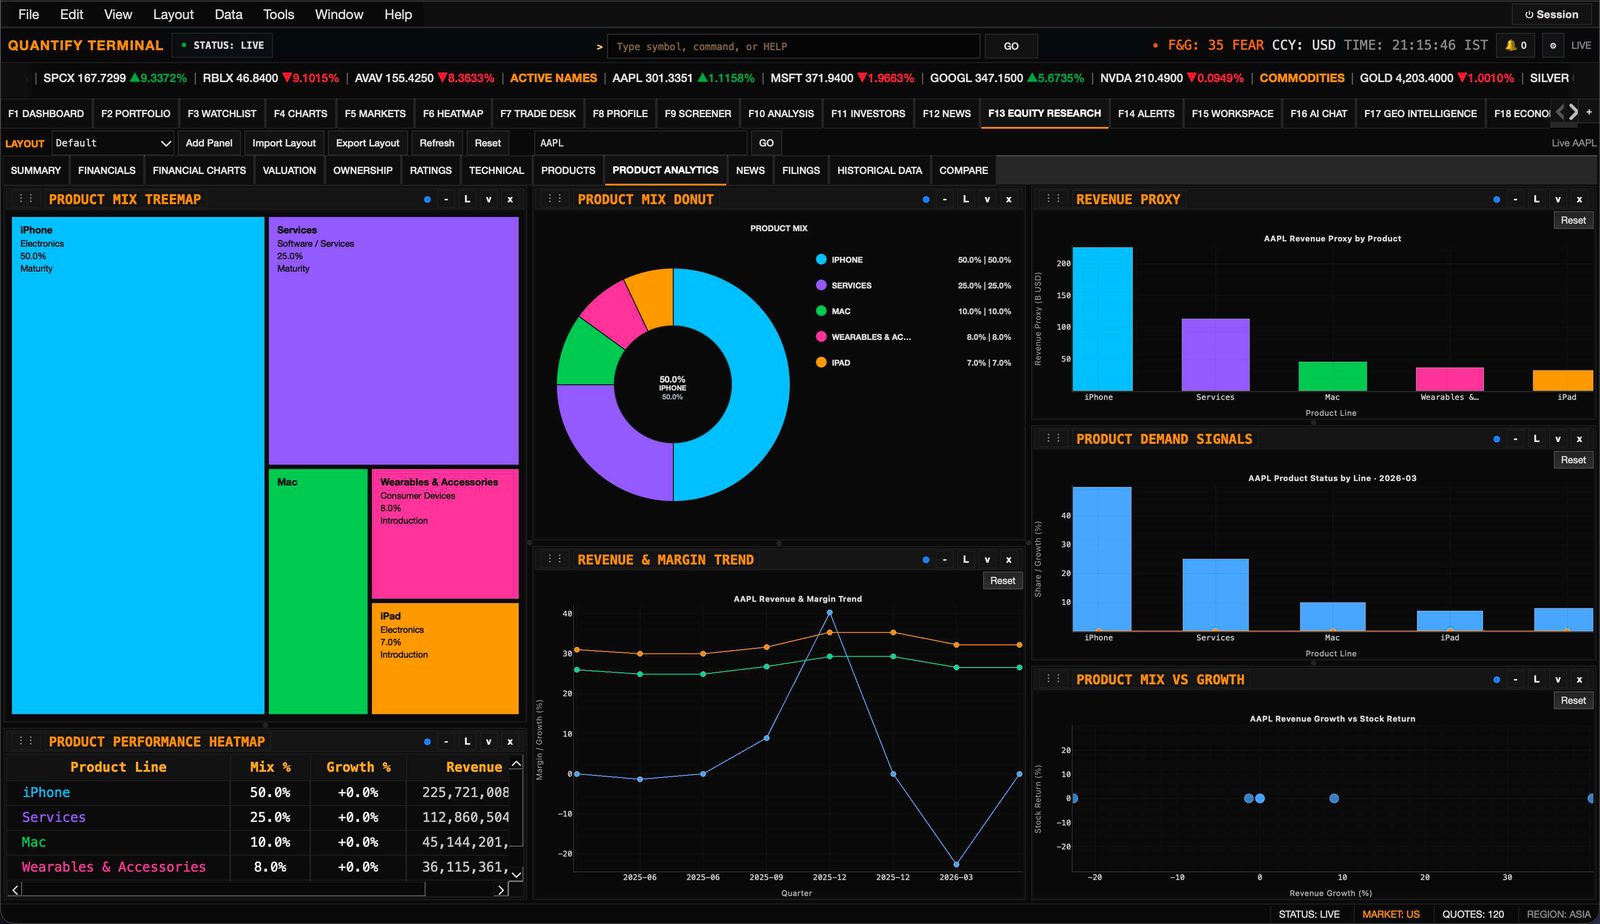Click the iPhone block in treemap
1600x924 pixels.
(x=138, y=465)
